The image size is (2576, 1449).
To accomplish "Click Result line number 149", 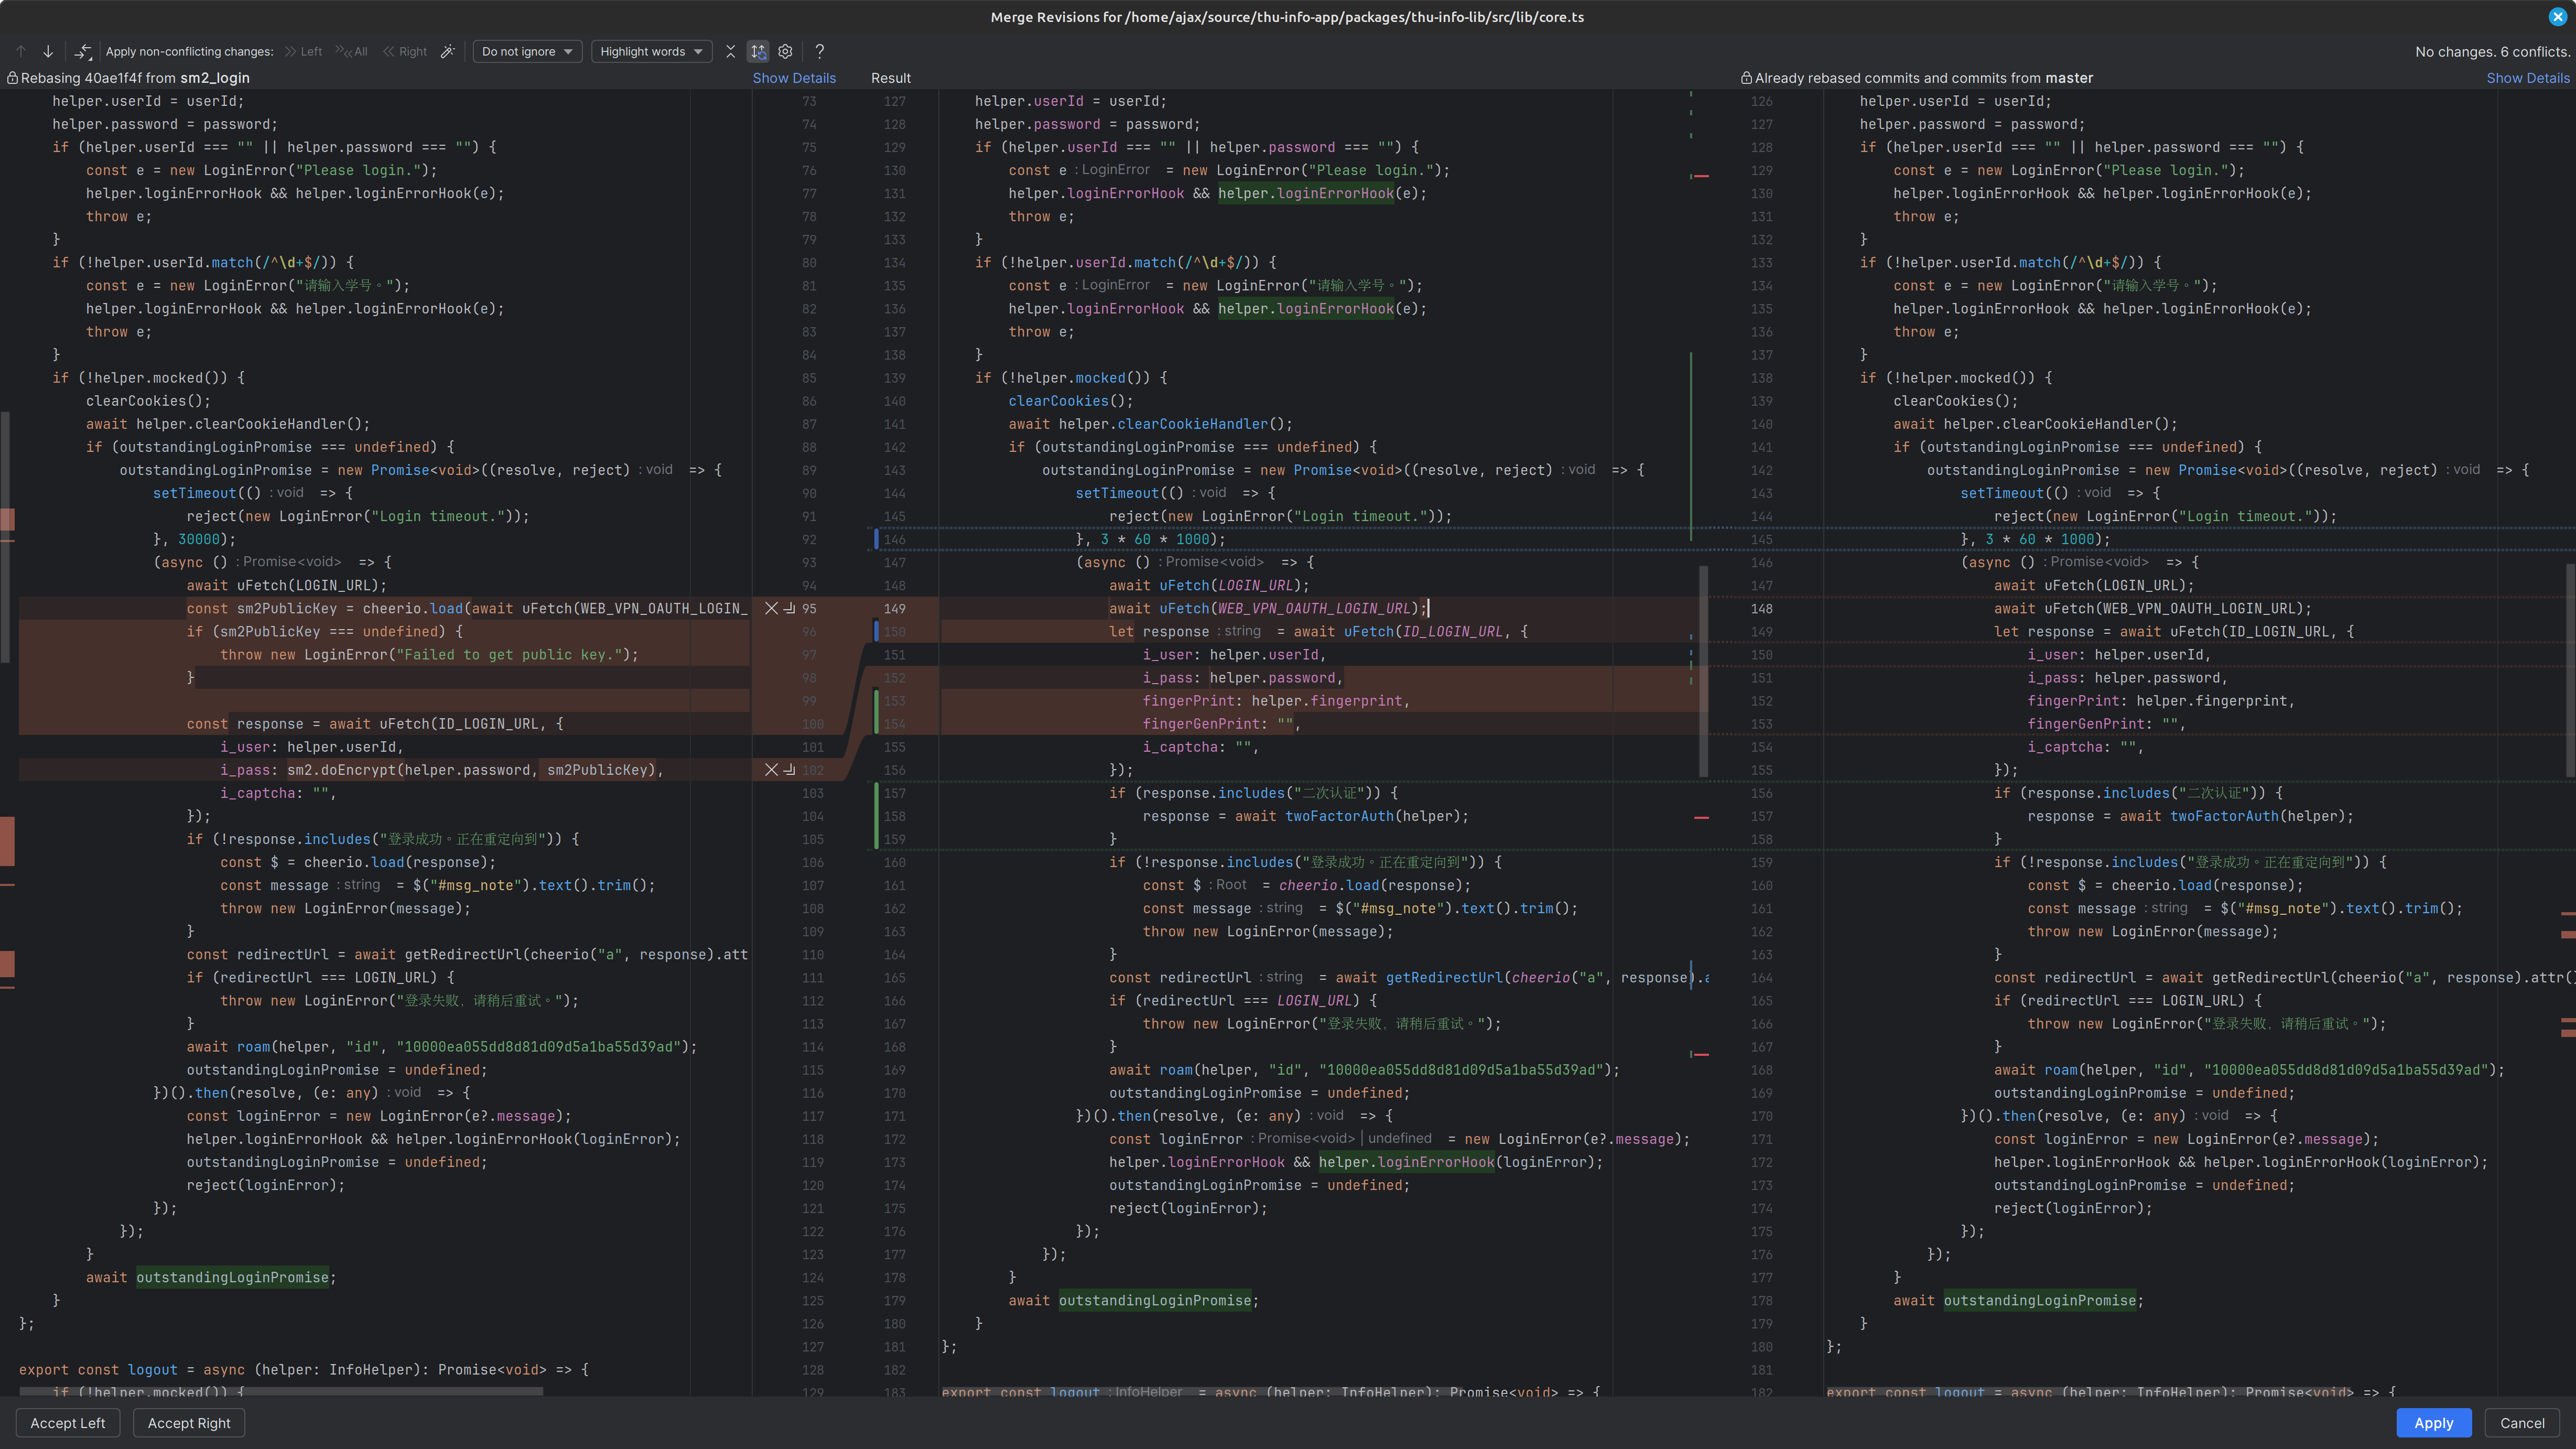I will pos(895,608).
